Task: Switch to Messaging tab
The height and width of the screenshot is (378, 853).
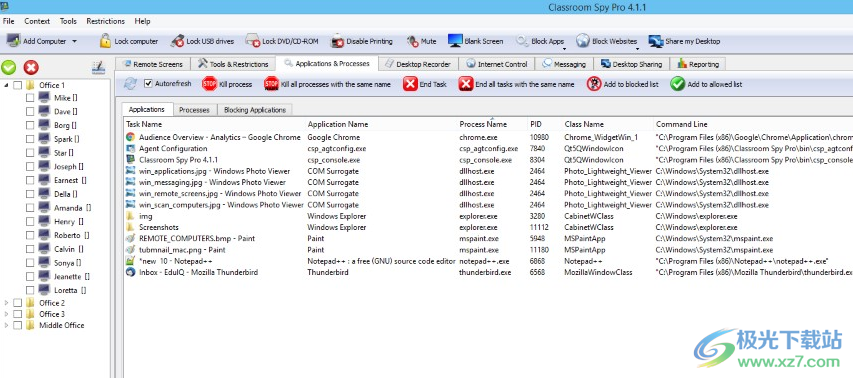Action: pyautogui.click(x=565, y=64)
